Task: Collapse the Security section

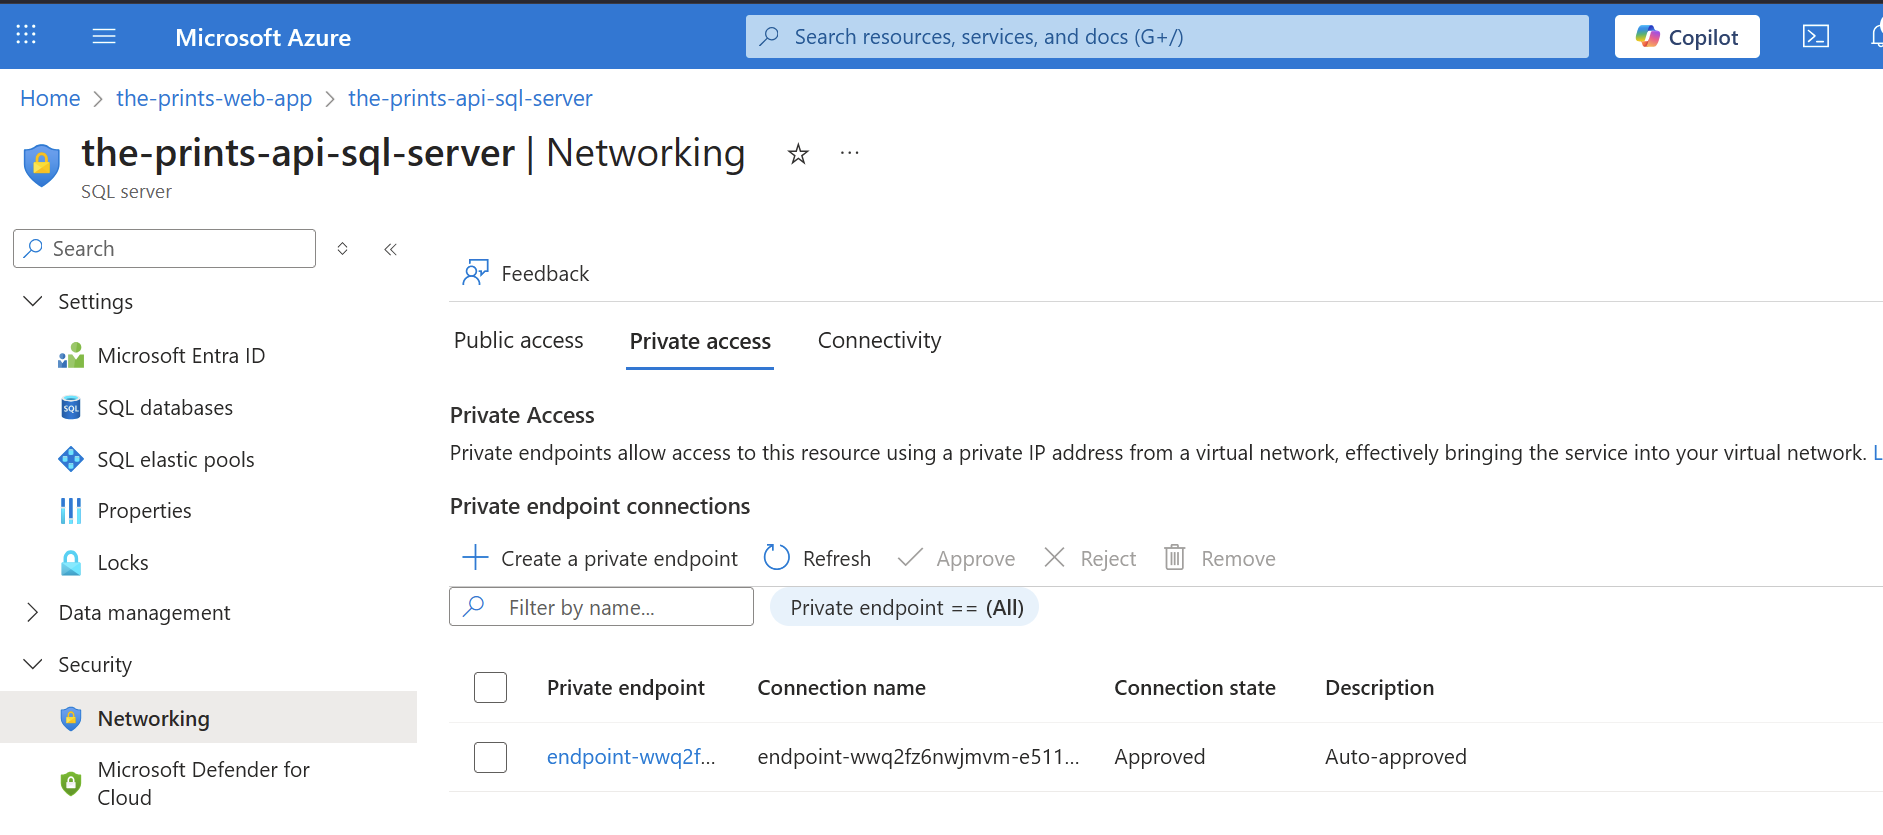Action: coord(33,664)
